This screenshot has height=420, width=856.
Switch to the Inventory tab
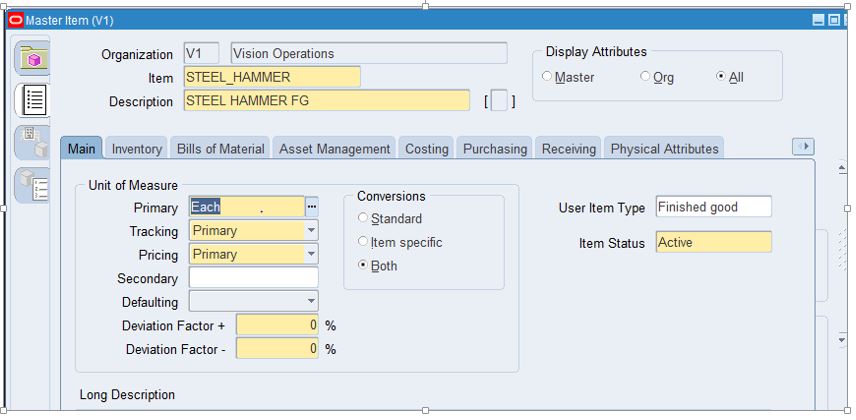point(137,149)
